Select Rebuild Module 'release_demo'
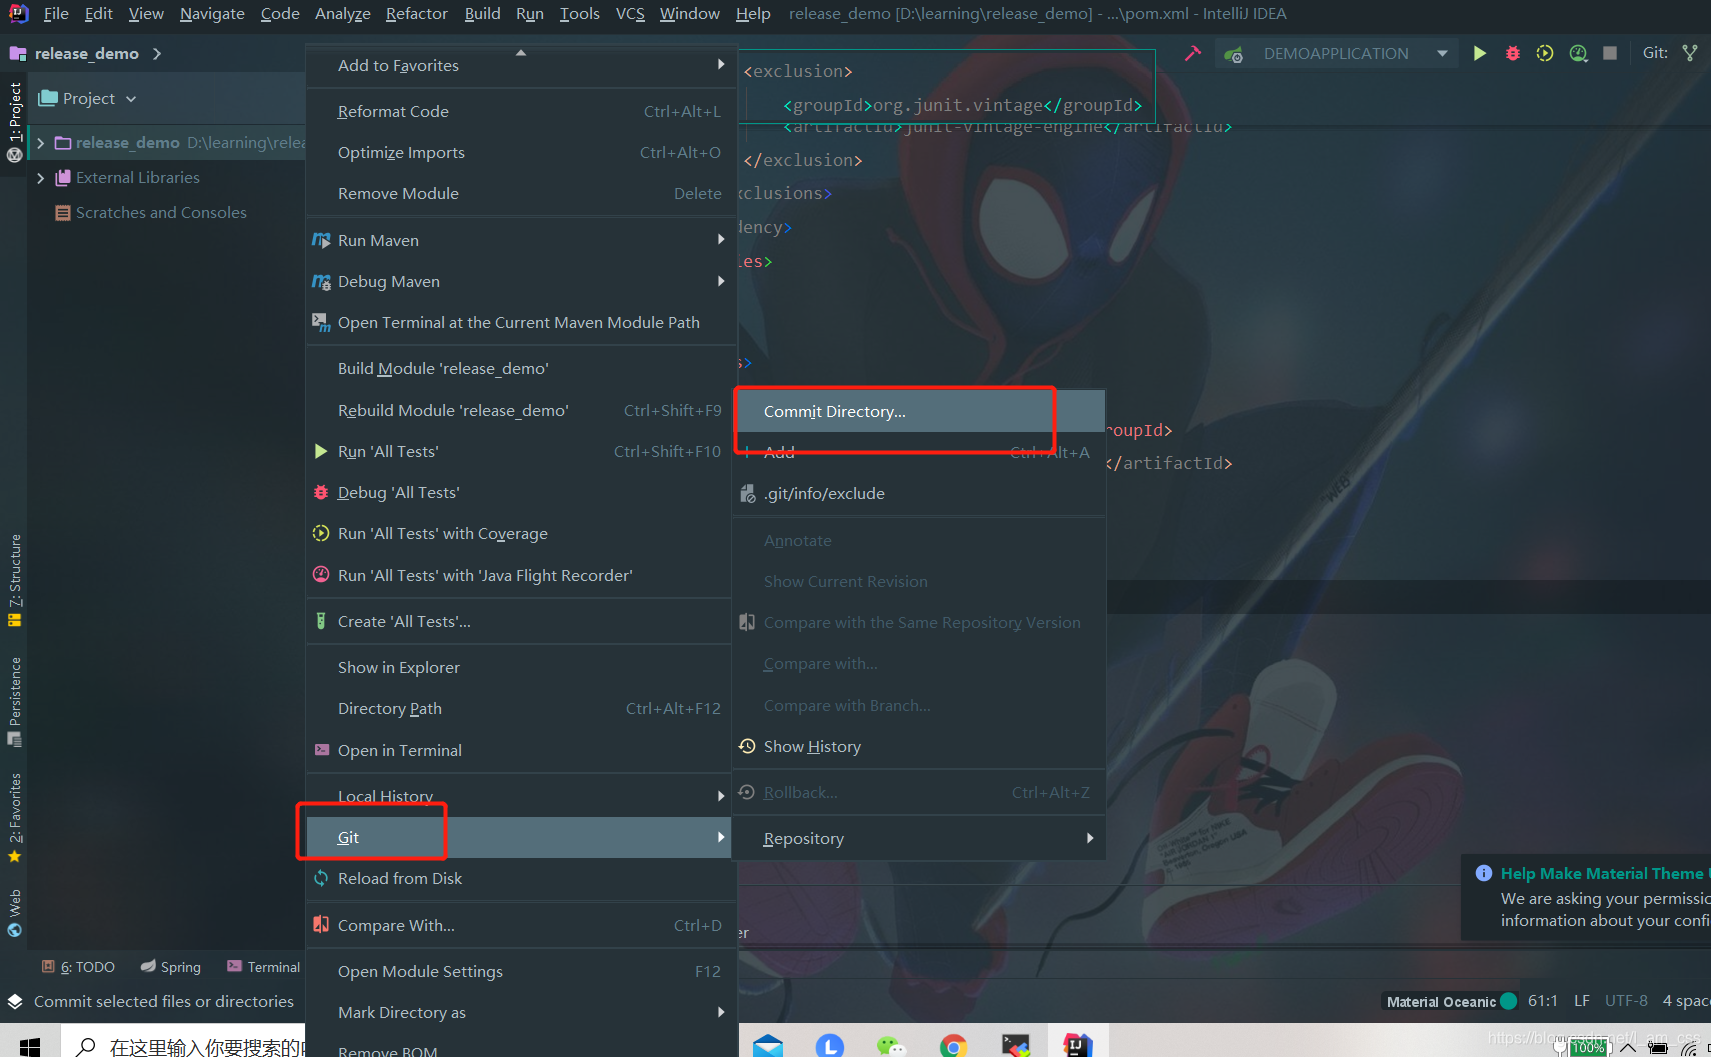The height and width of the screenshot is (1057, 1711). tap(521, 411)
